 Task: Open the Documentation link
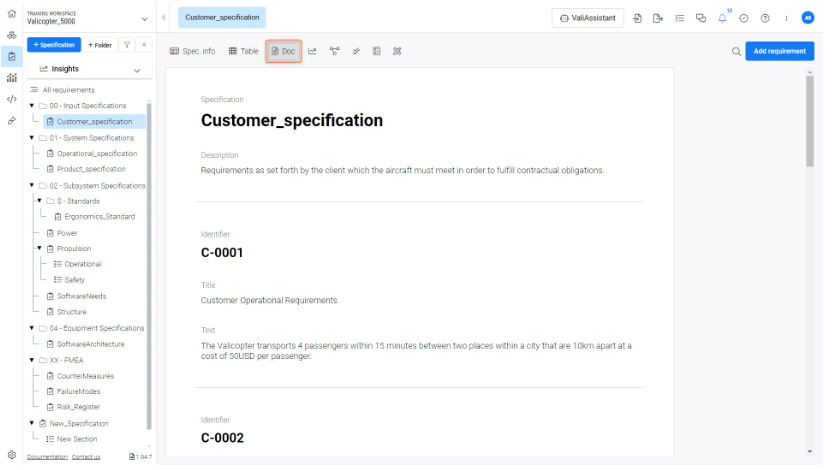point(47,457)
